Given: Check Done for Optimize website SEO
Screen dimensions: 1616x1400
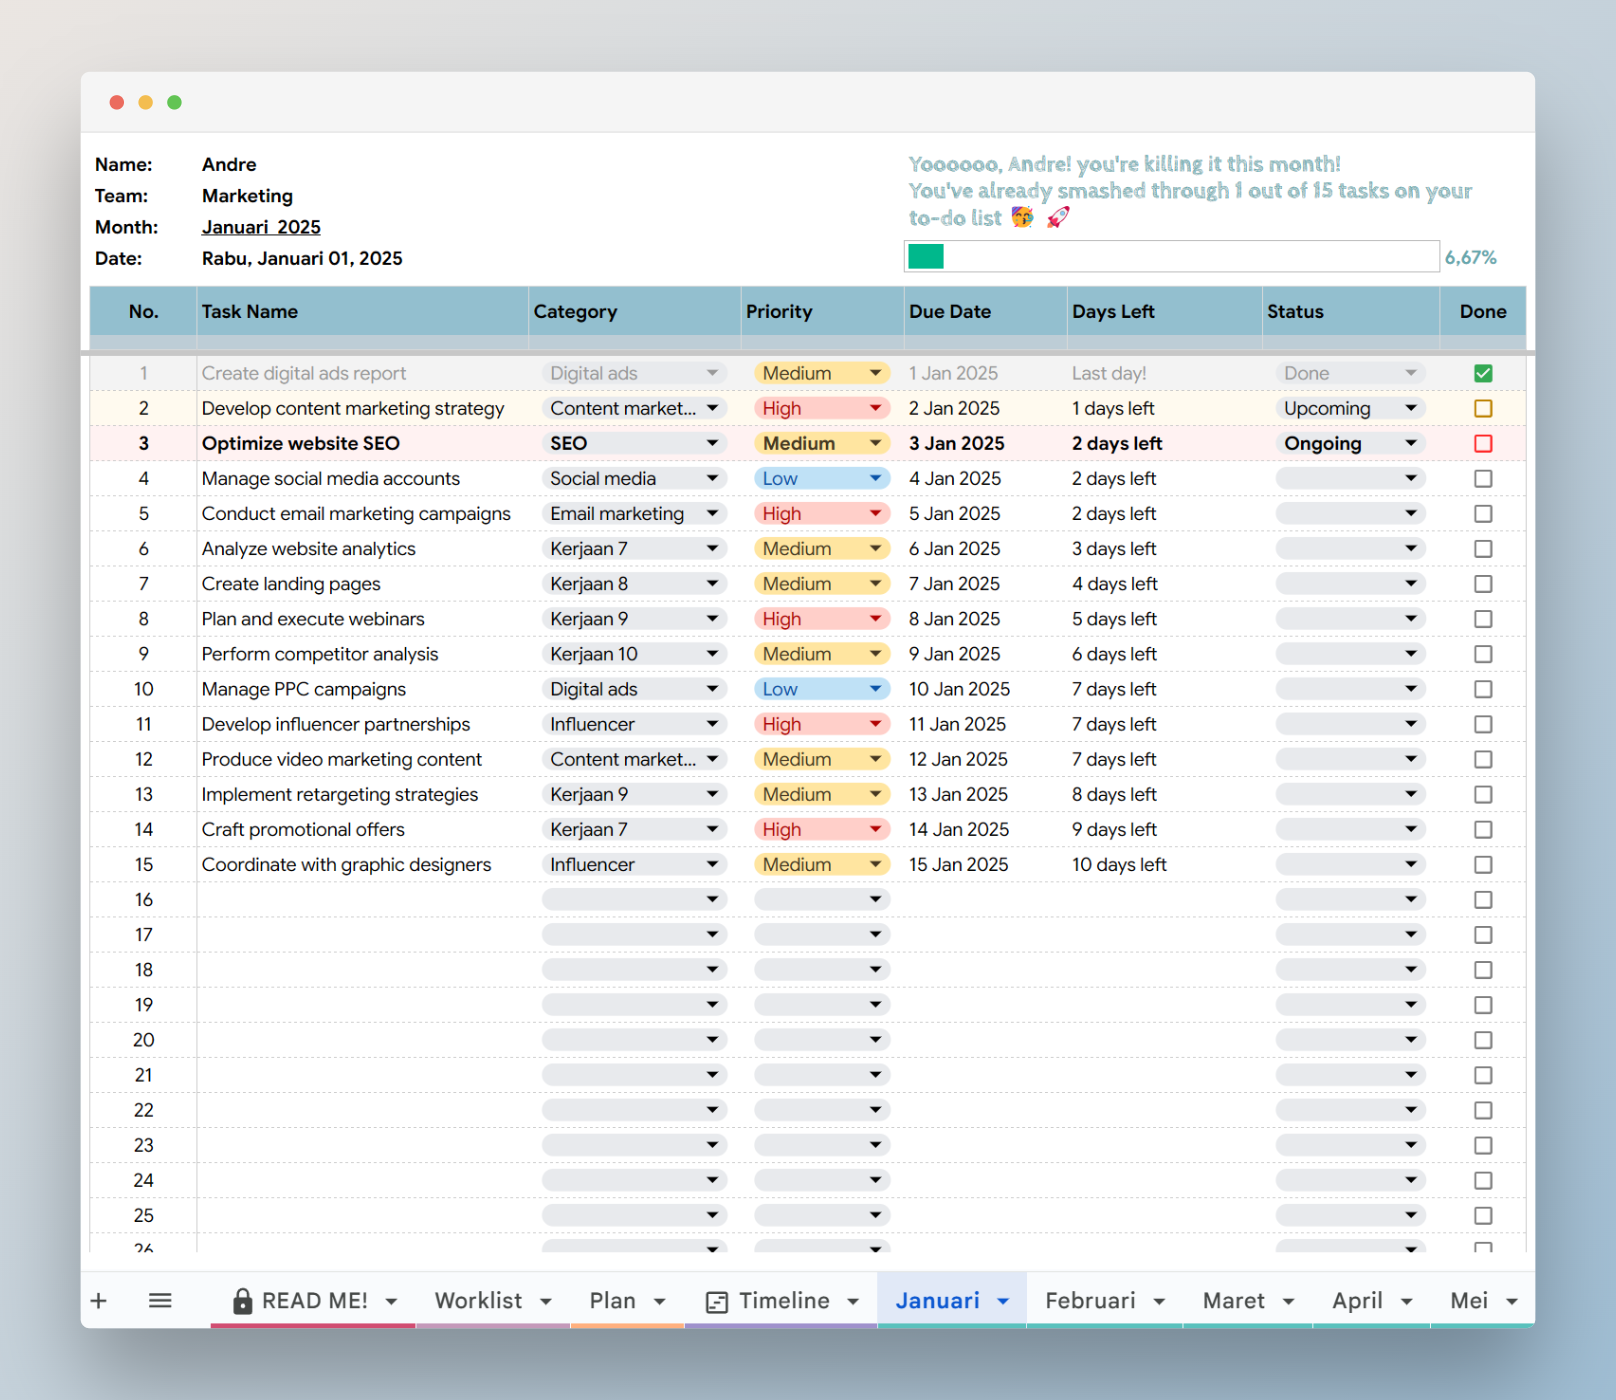Looking at the screenshot, I should (x=1483, y=443).
